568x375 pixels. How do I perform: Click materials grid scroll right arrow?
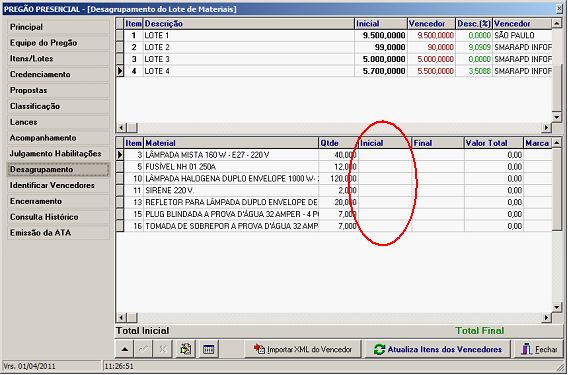(547, 318)
